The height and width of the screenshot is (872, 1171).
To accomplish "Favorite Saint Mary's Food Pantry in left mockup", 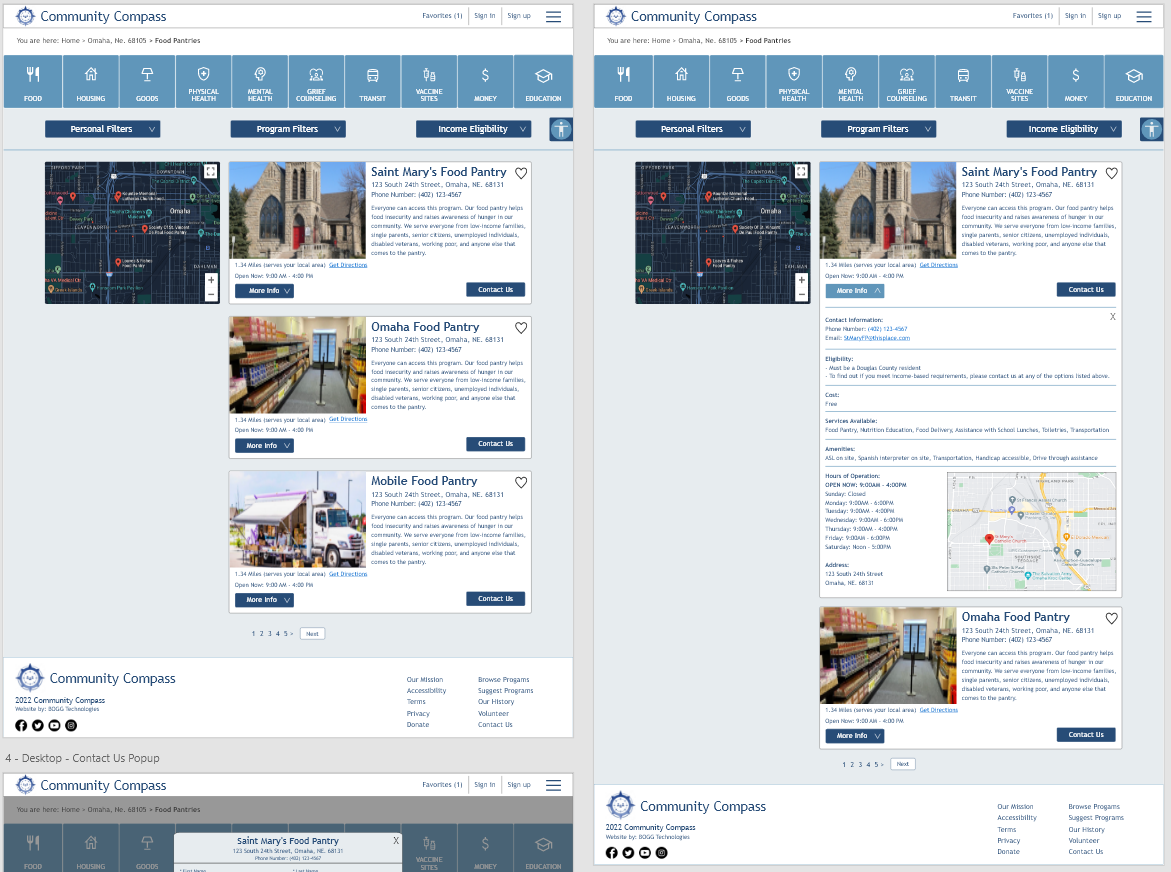I will tap(521, 173).
